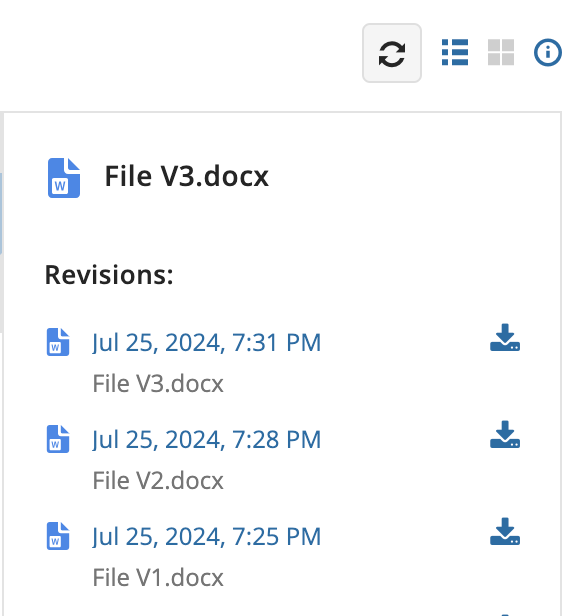Click the Word icon of the 7:28 PM revision
Image resolution: width=584 pixels, height=616 pixels.
click(x=58, y=439)
